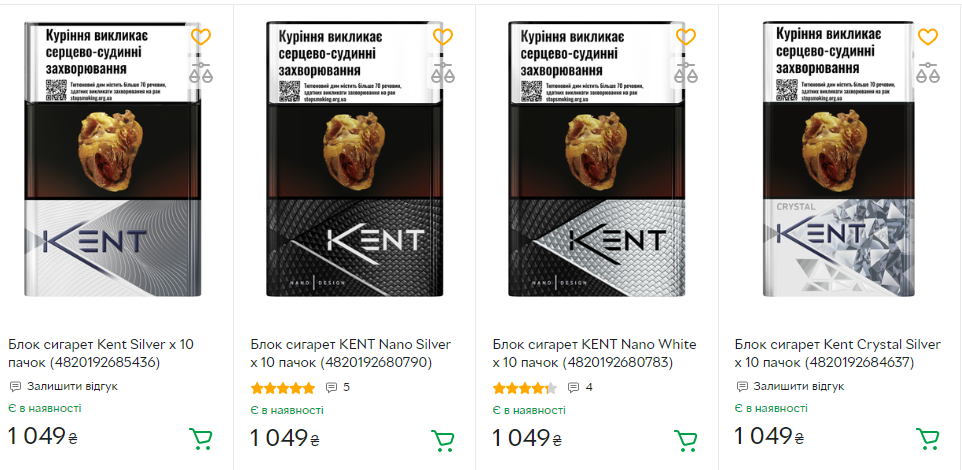Open Kent Silver x 10 product title

click(101, 353)
